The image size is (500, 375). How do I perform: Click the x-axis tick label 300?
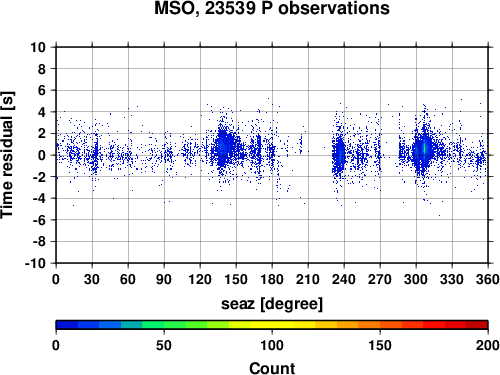point(416,279)
